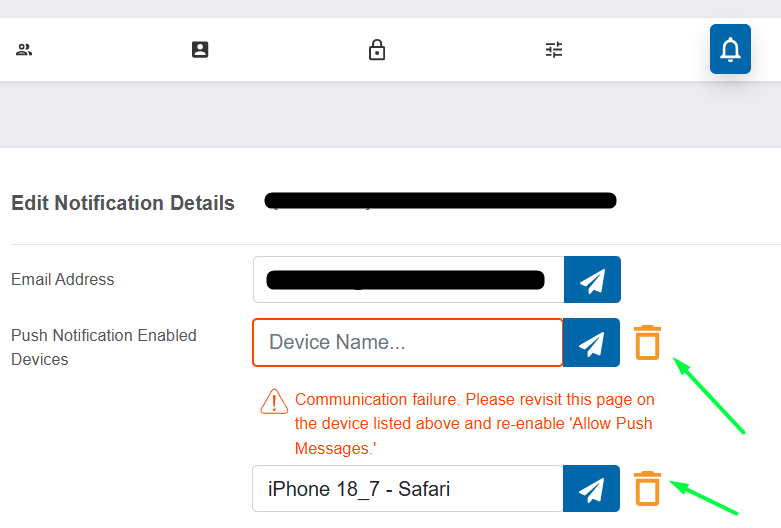The image size is (781, 528).
Task: Click the redacted text beside the heading
Action: point(440,201)
